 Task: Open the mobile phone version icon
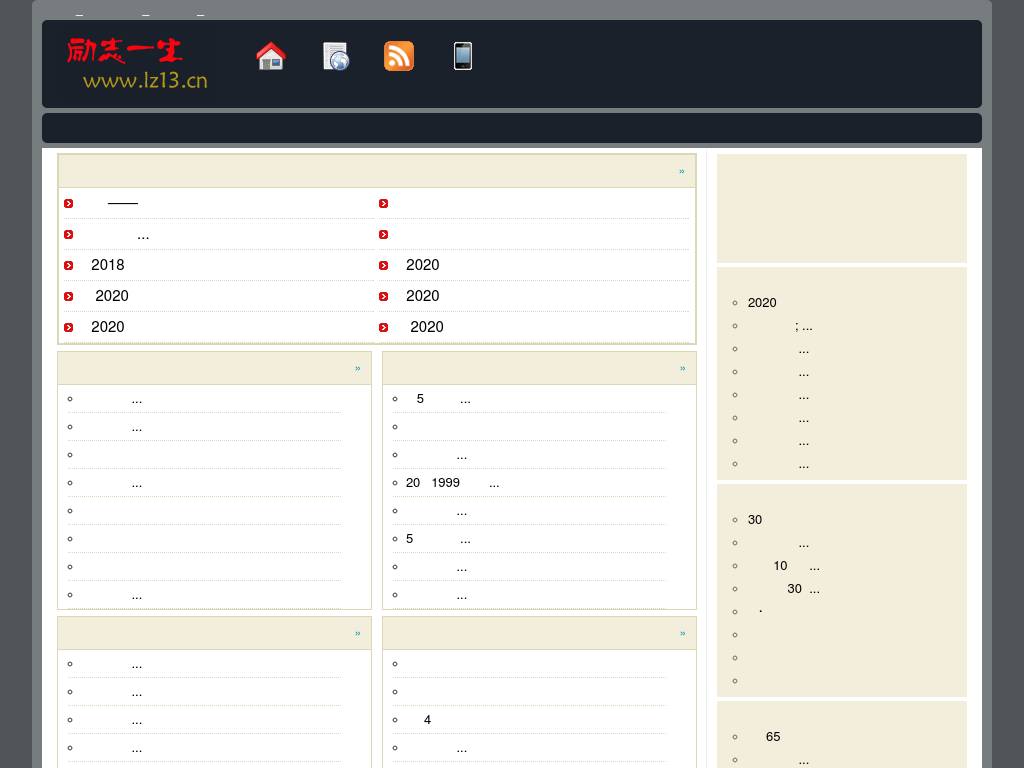pyautogui.click(x=462, y=56)
